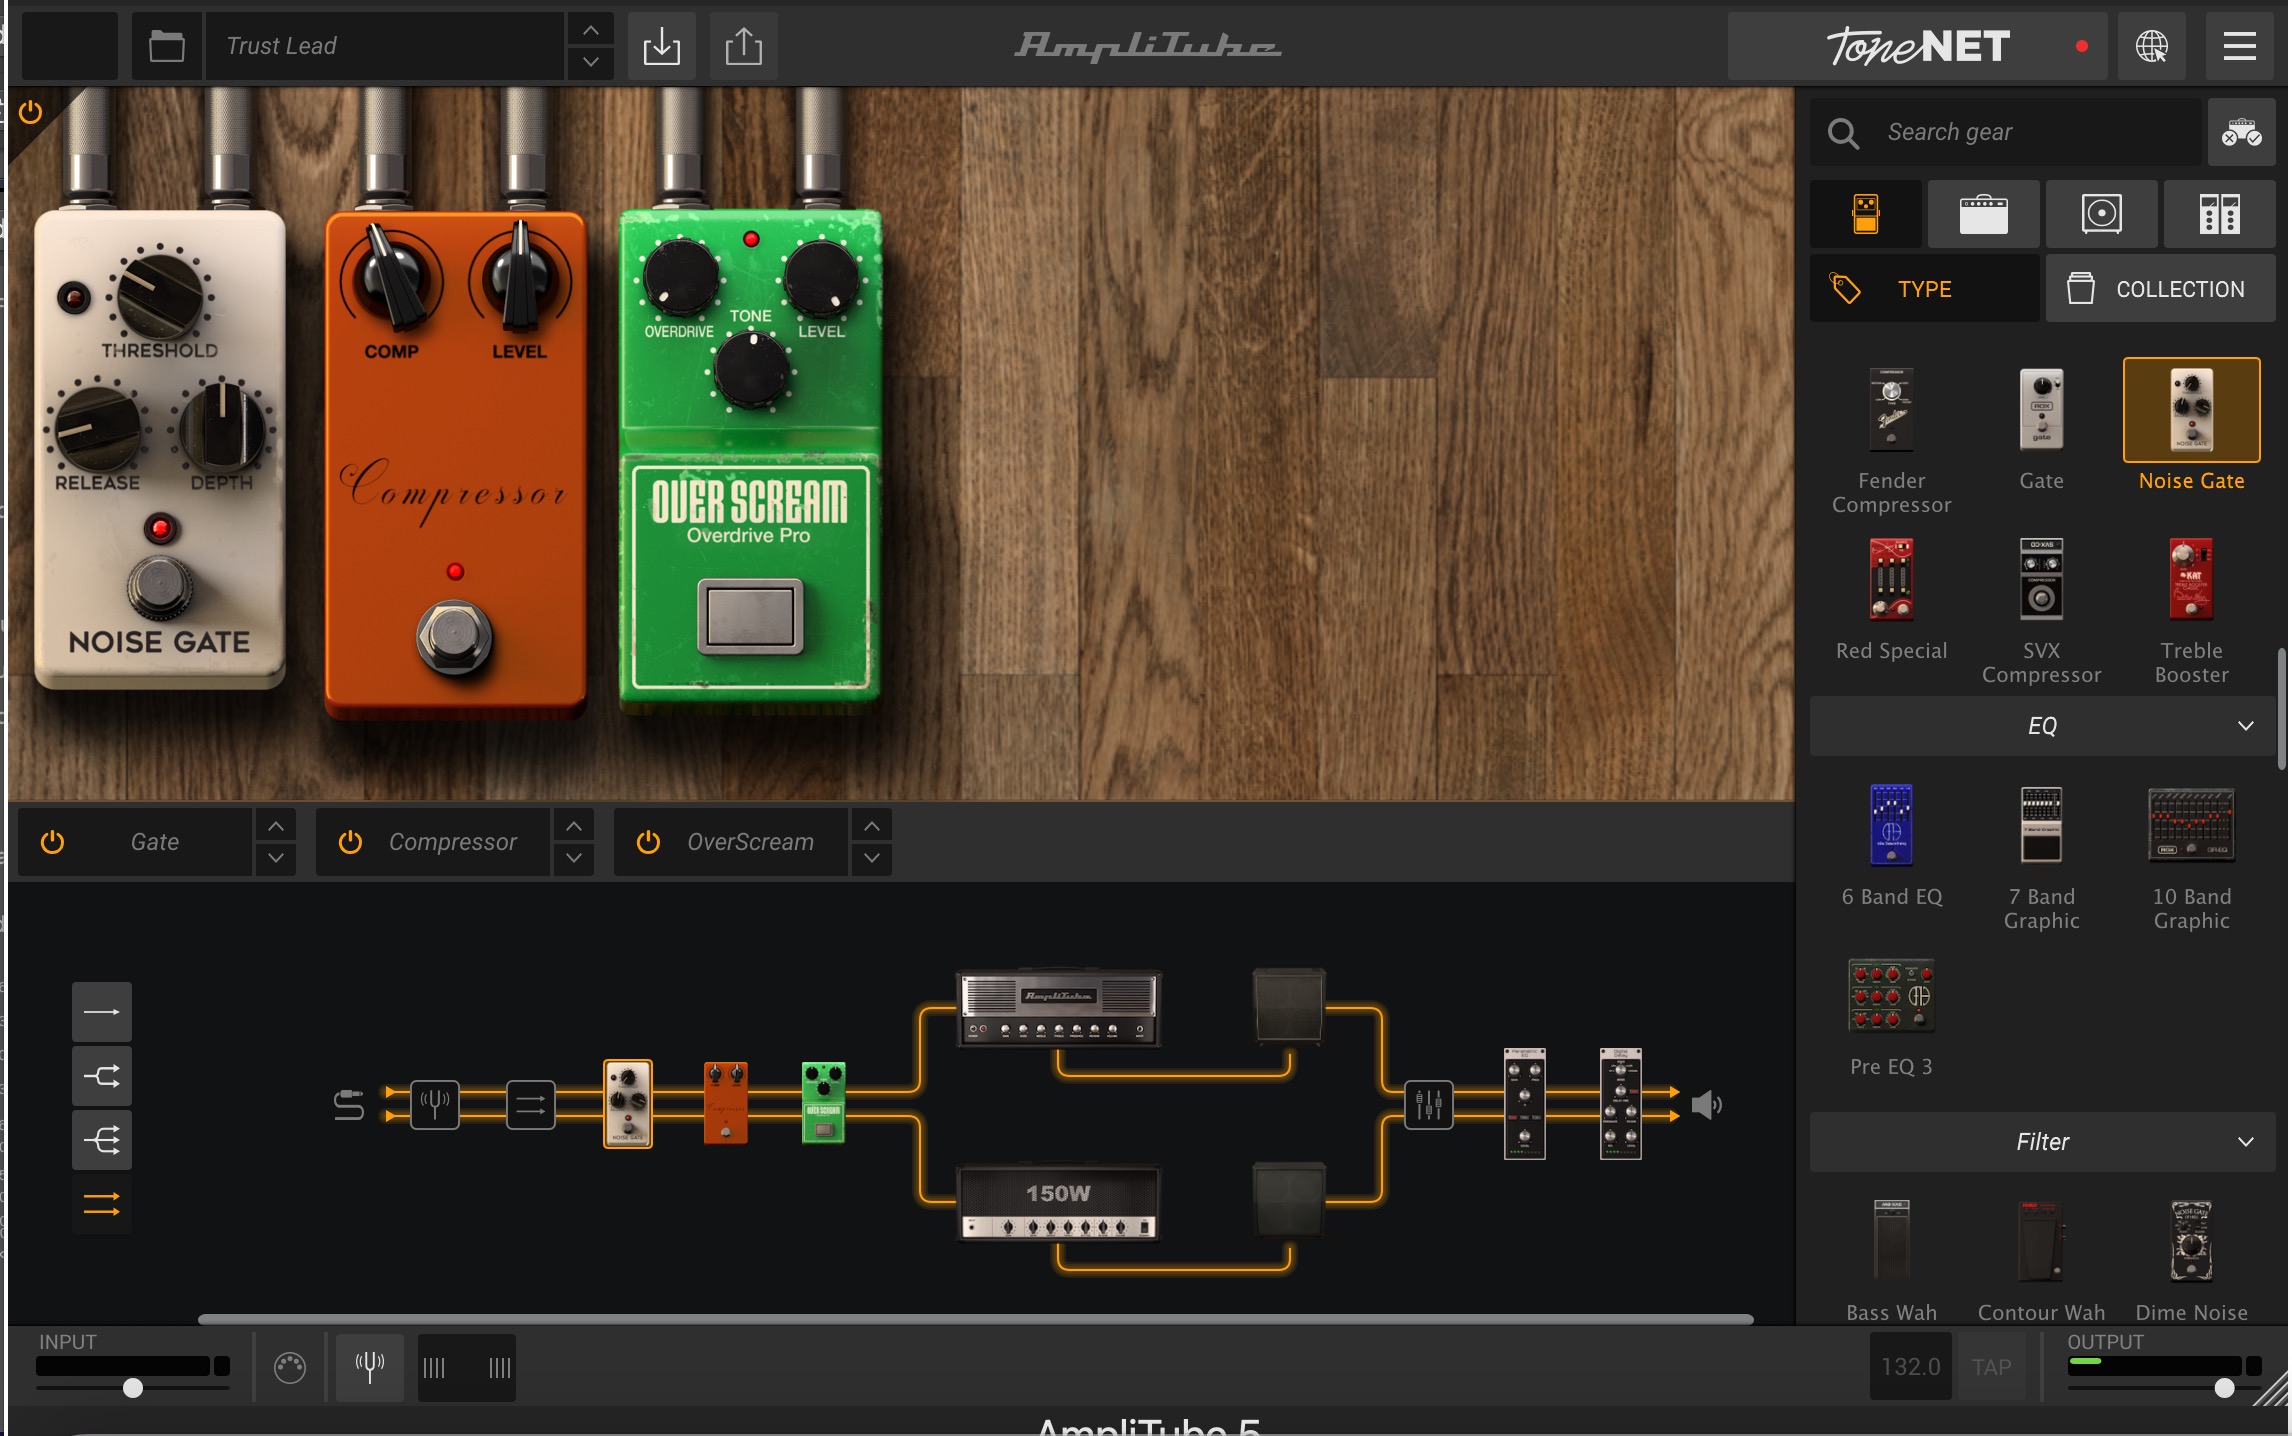The height and width of the screenshot is (1436, 2292).
Task: Collapse the Filter section
Action: point(2042,1142)
